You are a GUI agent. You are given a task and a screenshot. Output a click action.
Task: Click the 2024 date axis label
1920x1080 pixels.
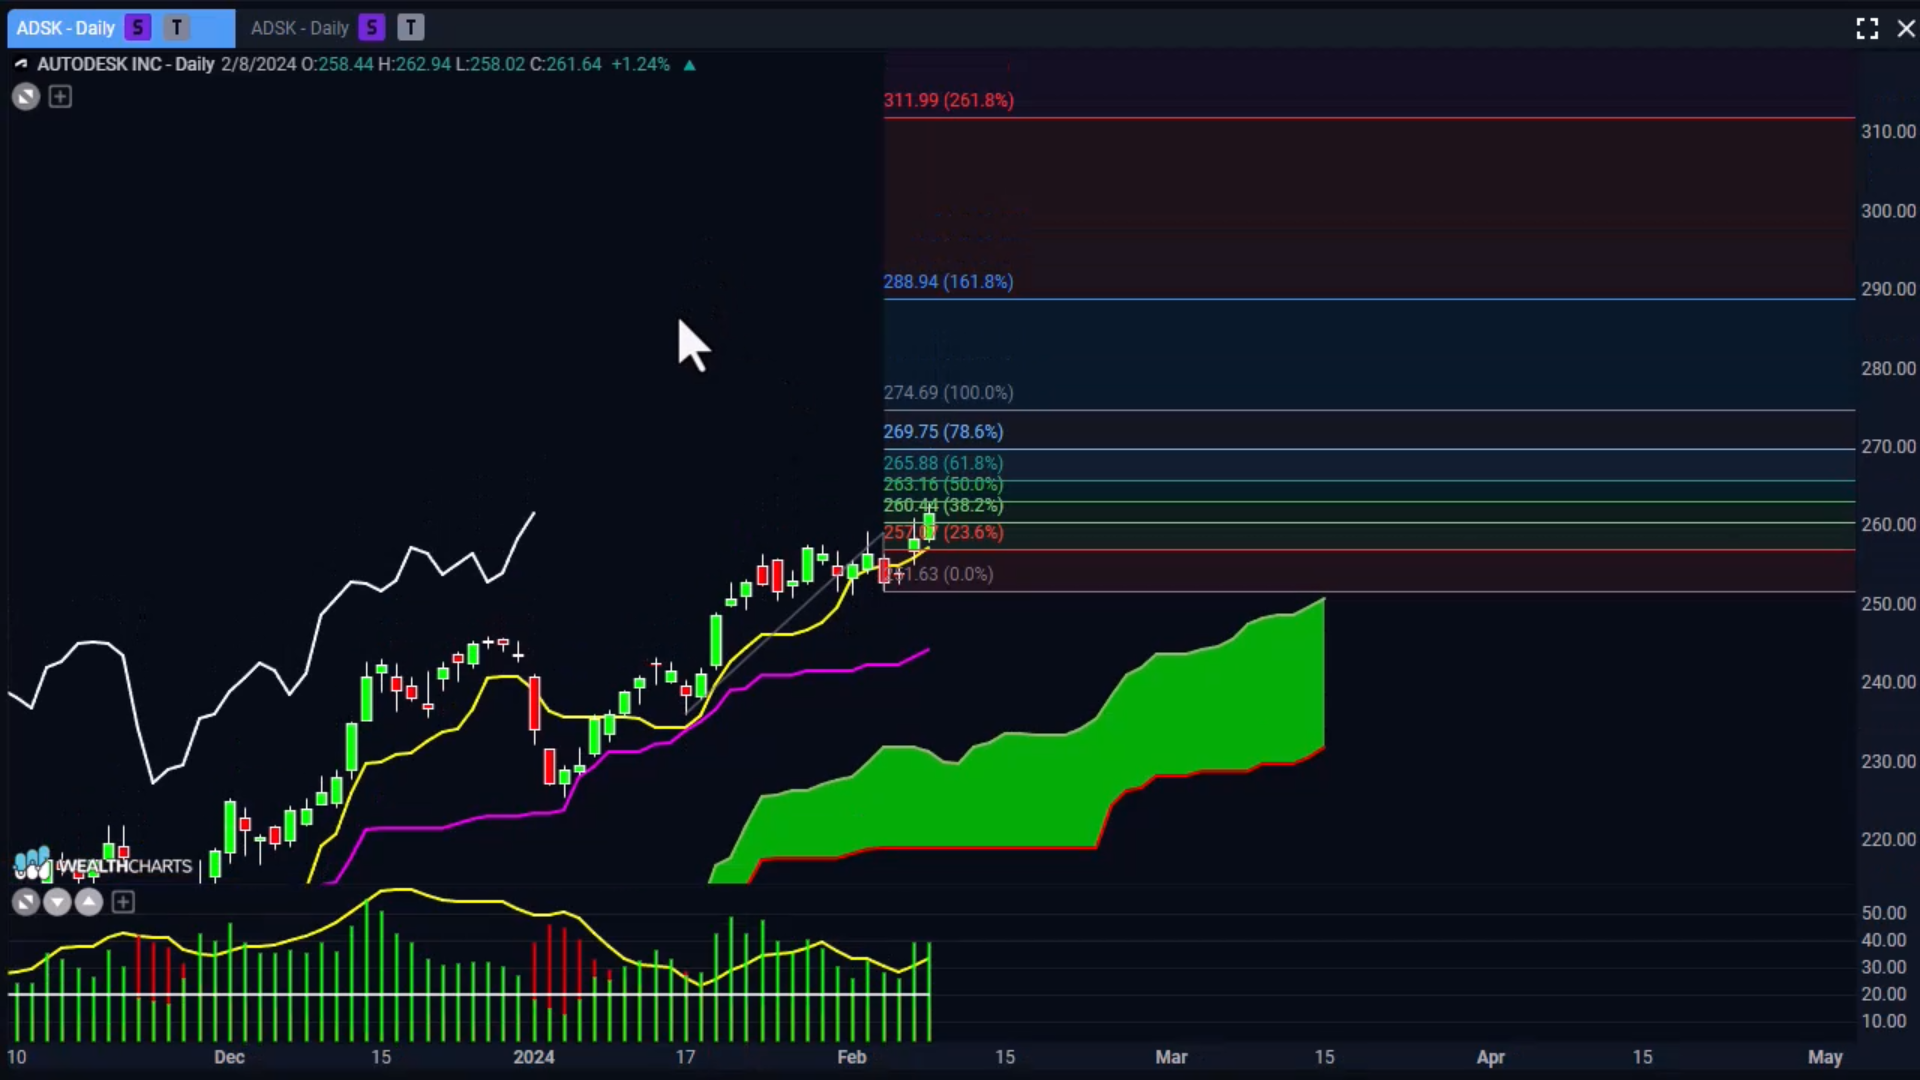(533, 1057)
